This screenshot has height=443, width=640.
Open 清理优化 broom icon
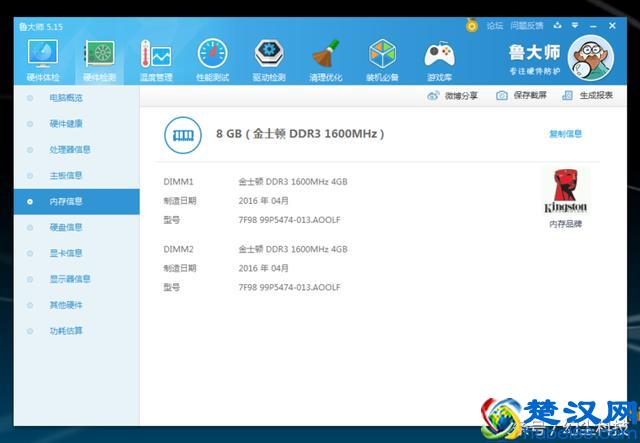click(x=325, y=59)
